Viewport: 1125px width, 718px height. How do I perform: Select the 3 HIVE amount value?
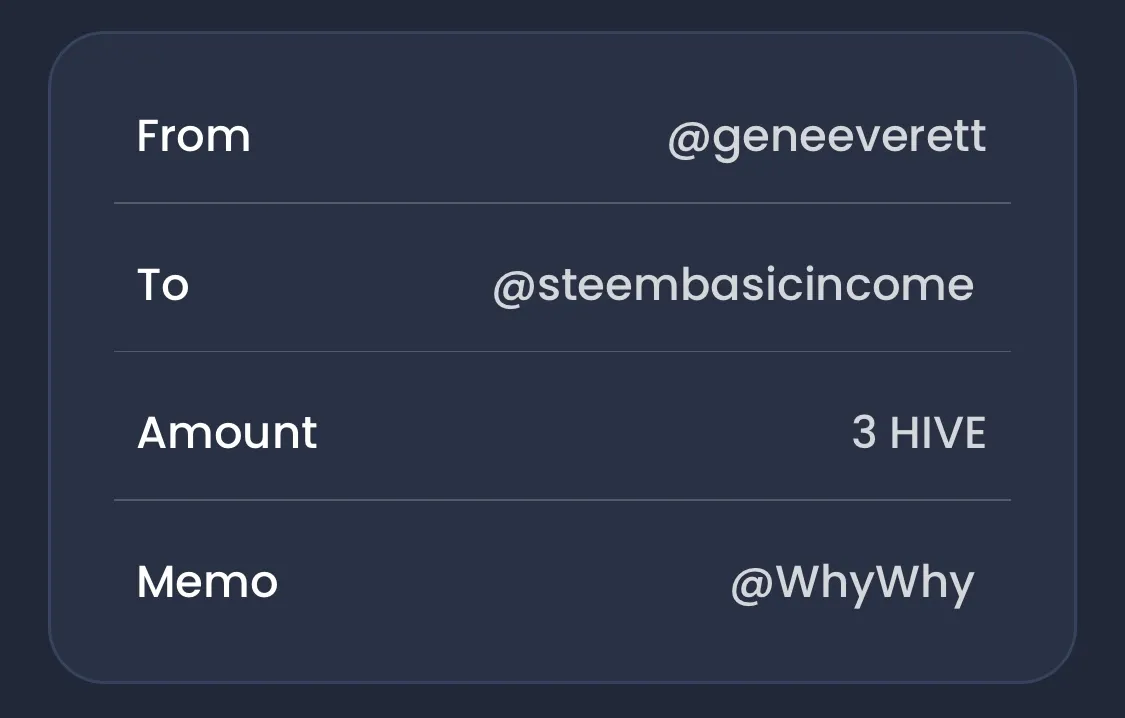point(919,433)
